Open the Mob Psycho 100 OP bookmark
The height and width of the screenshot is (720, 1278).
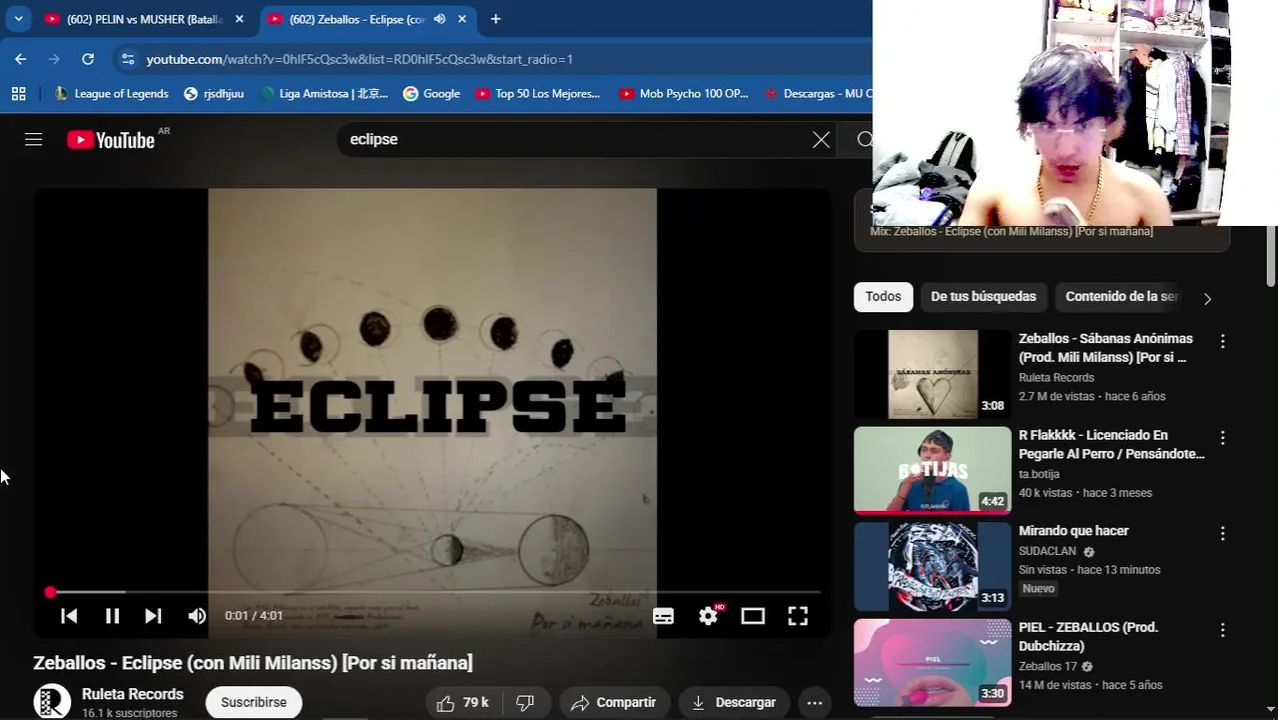click(683, 93)
